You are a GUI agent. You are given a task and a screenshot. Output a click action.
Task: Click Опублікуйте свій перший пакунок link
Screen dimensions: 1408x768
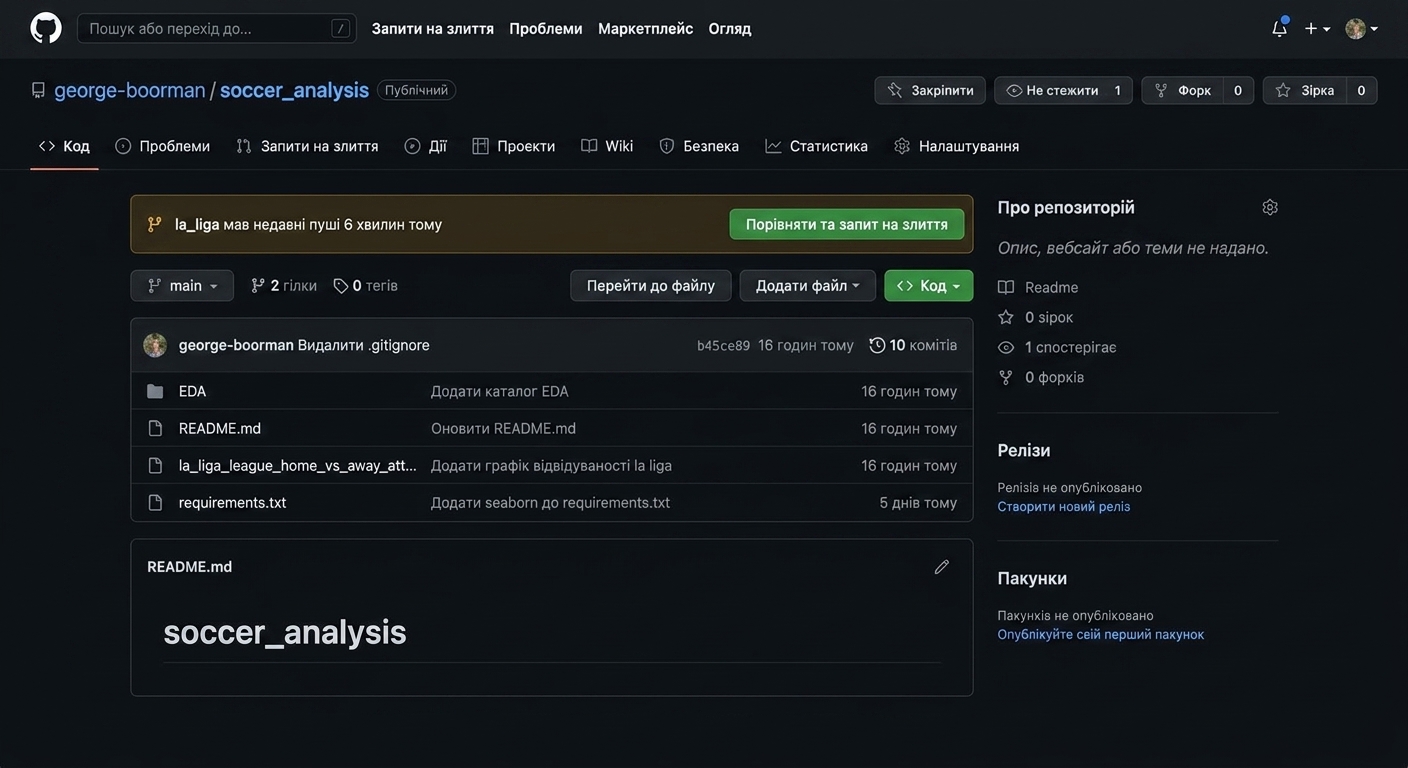[x=1101, y=635]
